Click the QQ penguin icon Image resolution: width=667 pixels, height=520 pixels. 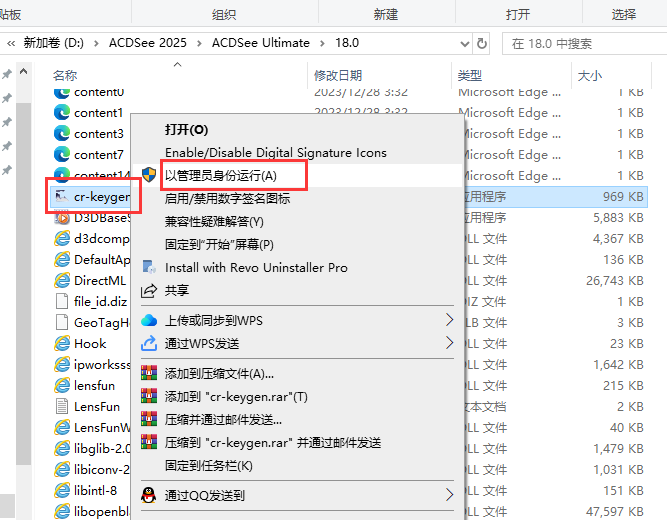[148, 495]
